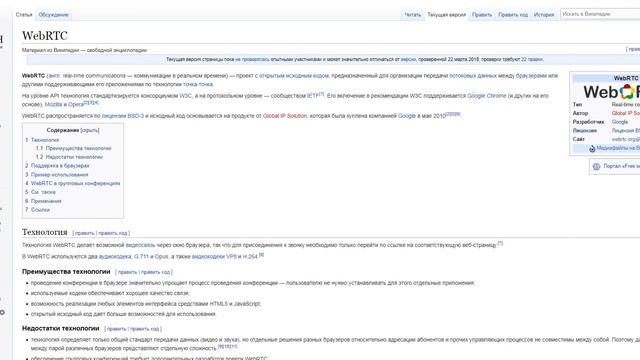640x360 pixels.
Task: Collapse contents with the [скрыть] toggle
Action: click(90, 130)
